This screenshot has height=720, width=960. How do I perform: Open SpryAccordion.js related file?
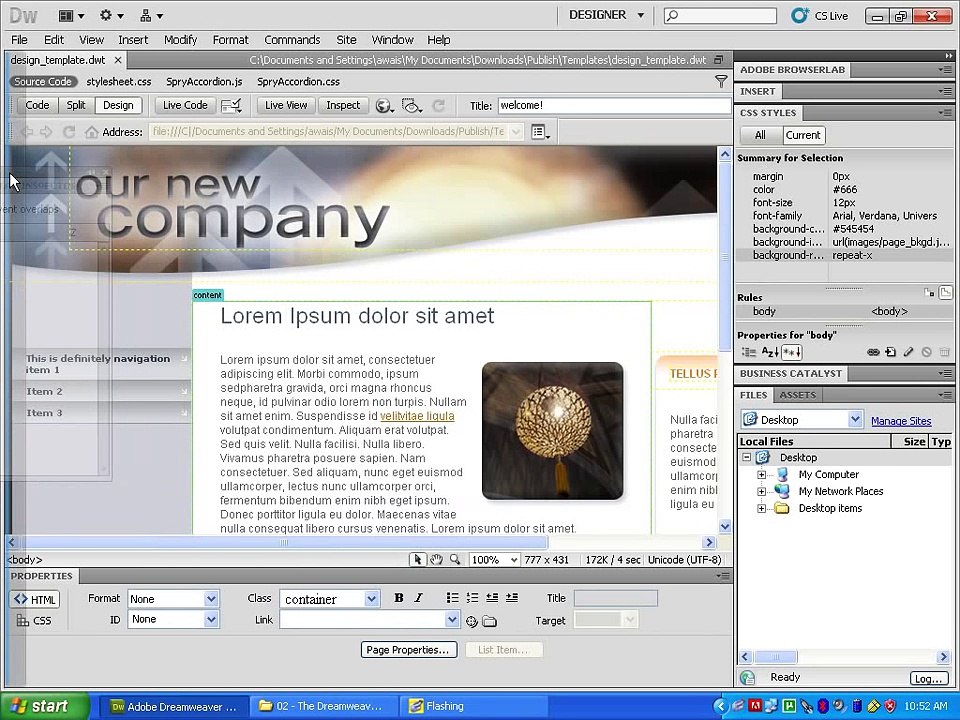coord(204,81)
